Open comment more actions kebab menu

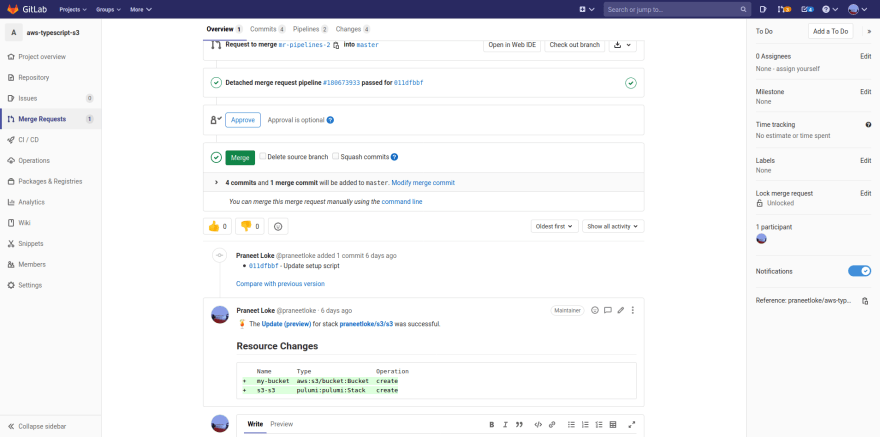click(x=633, y=310)
